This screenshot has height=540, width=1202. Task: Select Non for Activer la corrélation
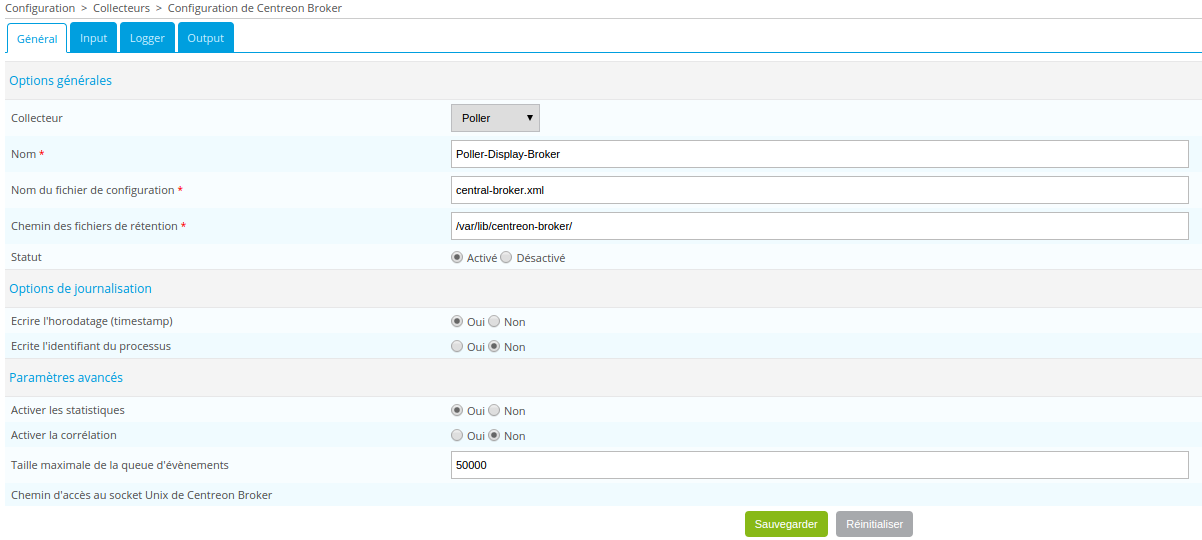point(494,435)
